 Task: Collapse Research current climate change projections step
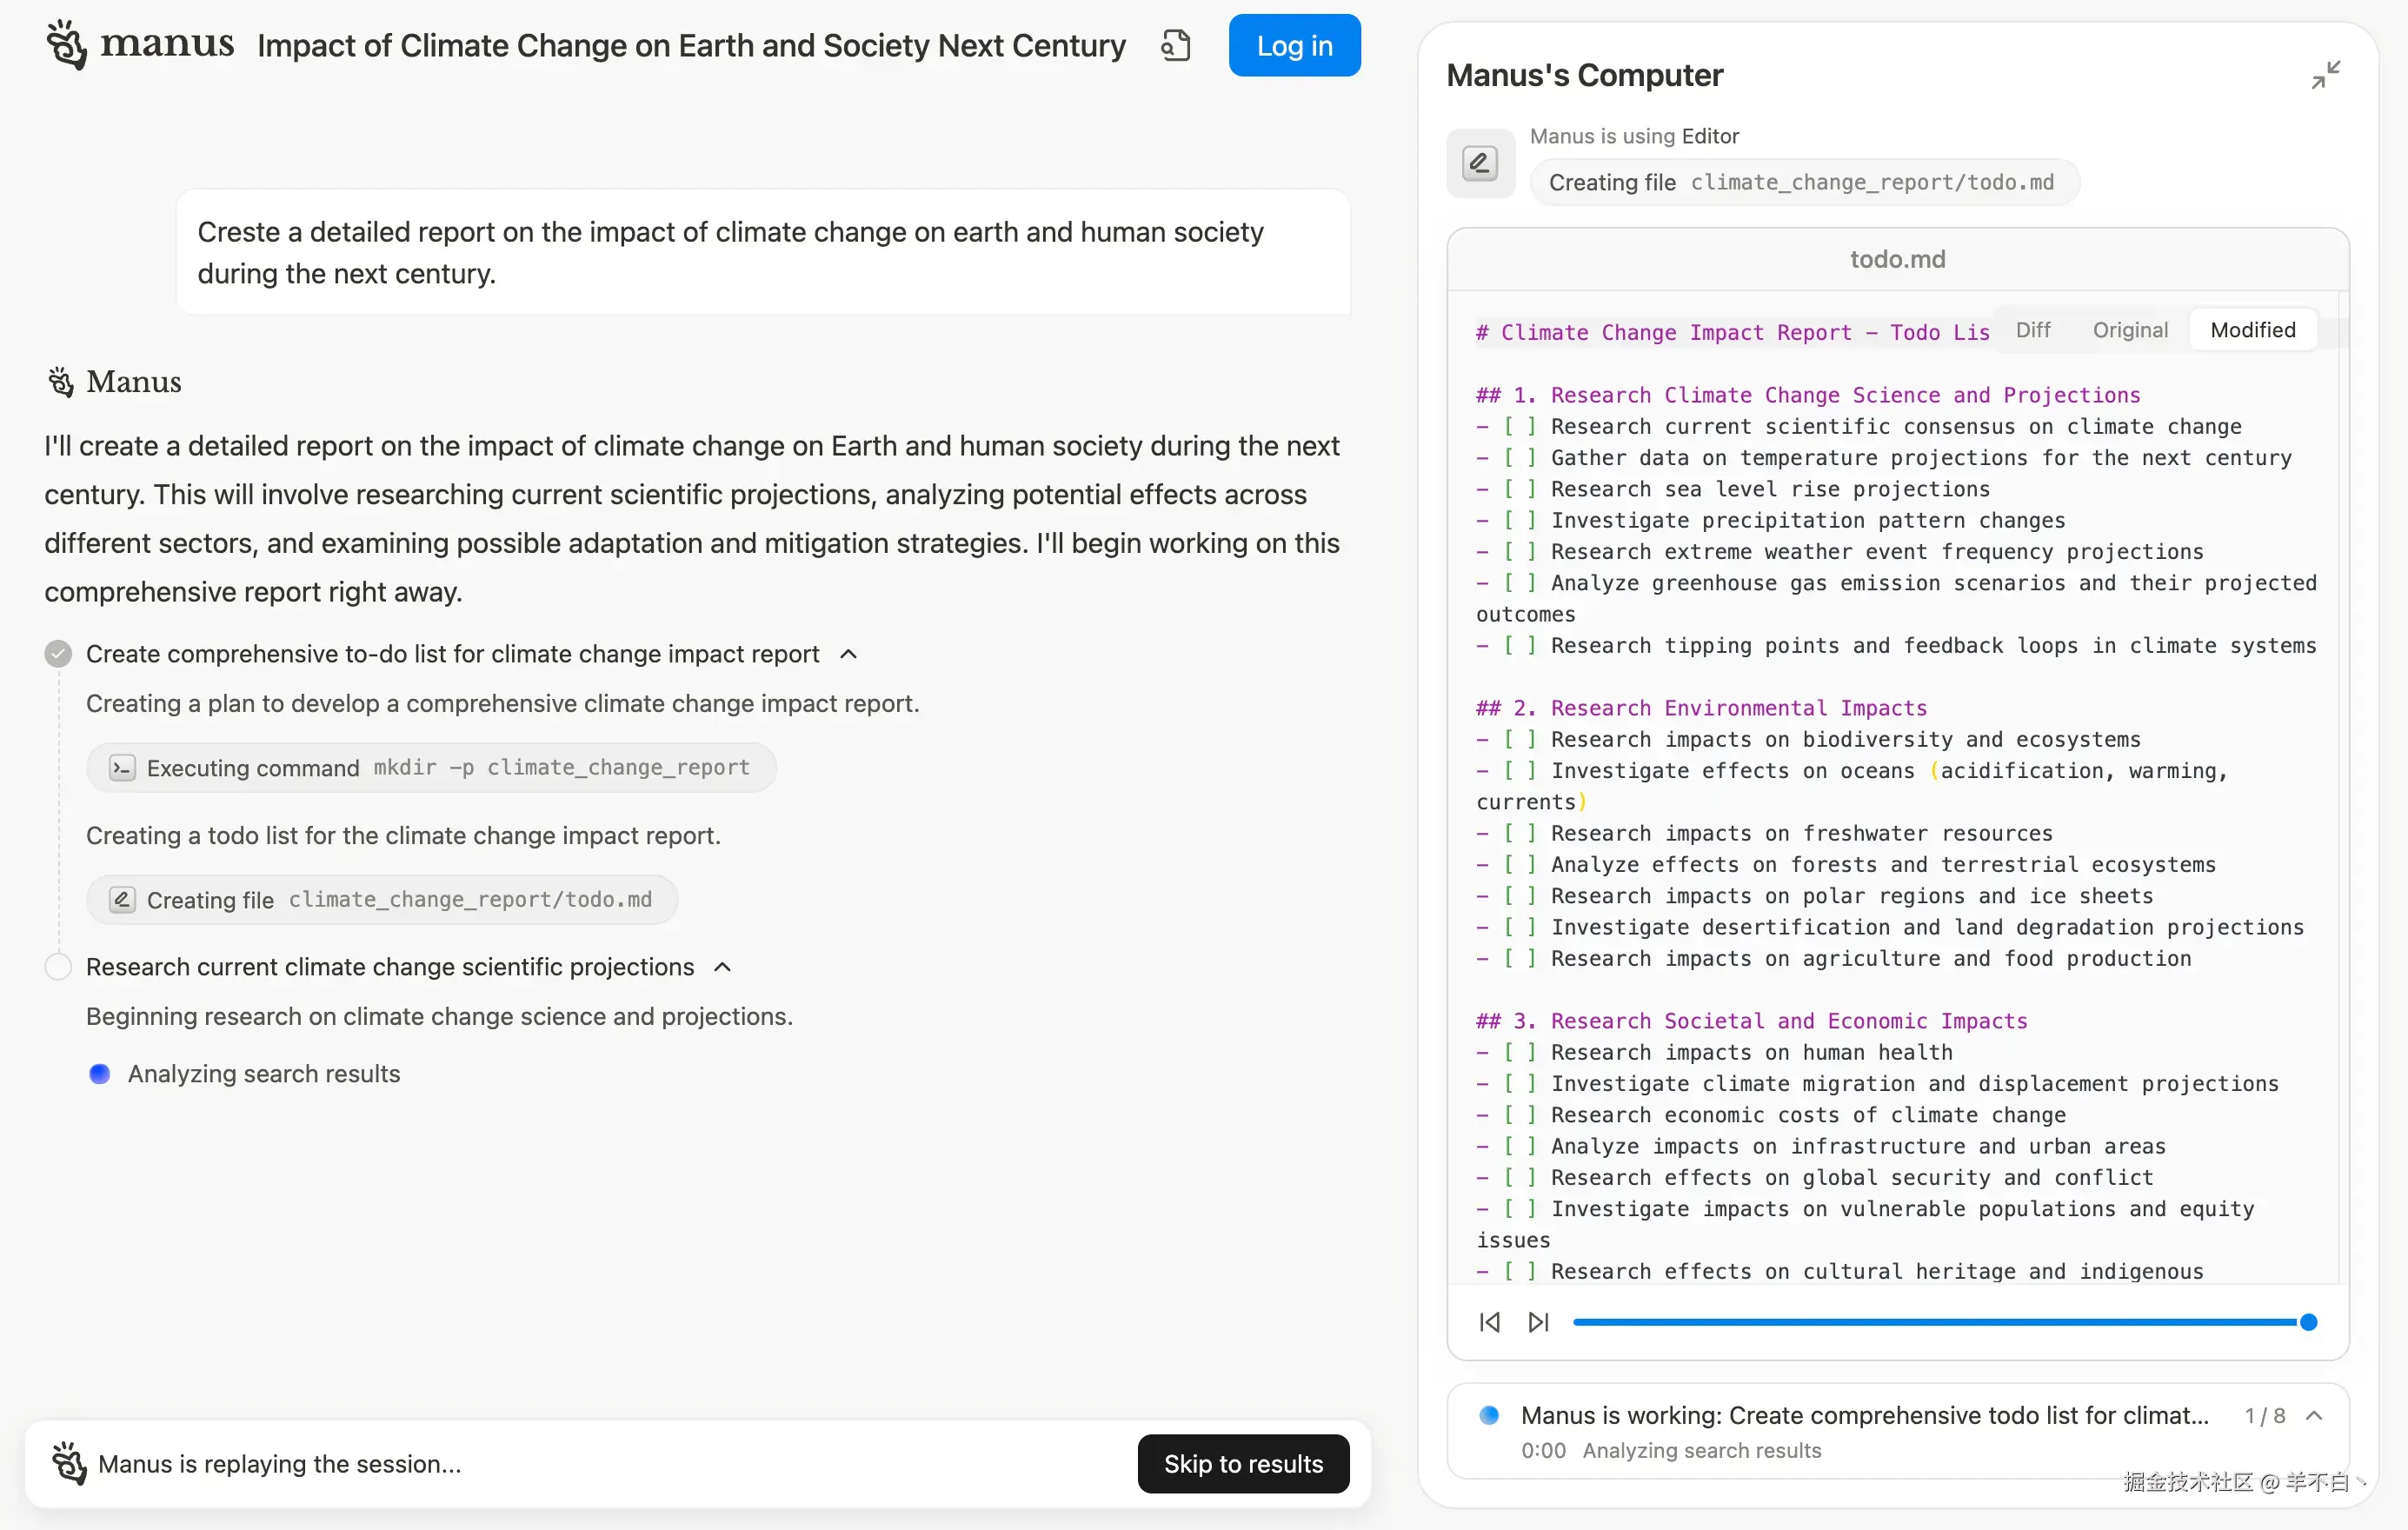pyautogui.click(x=723, y=967)
